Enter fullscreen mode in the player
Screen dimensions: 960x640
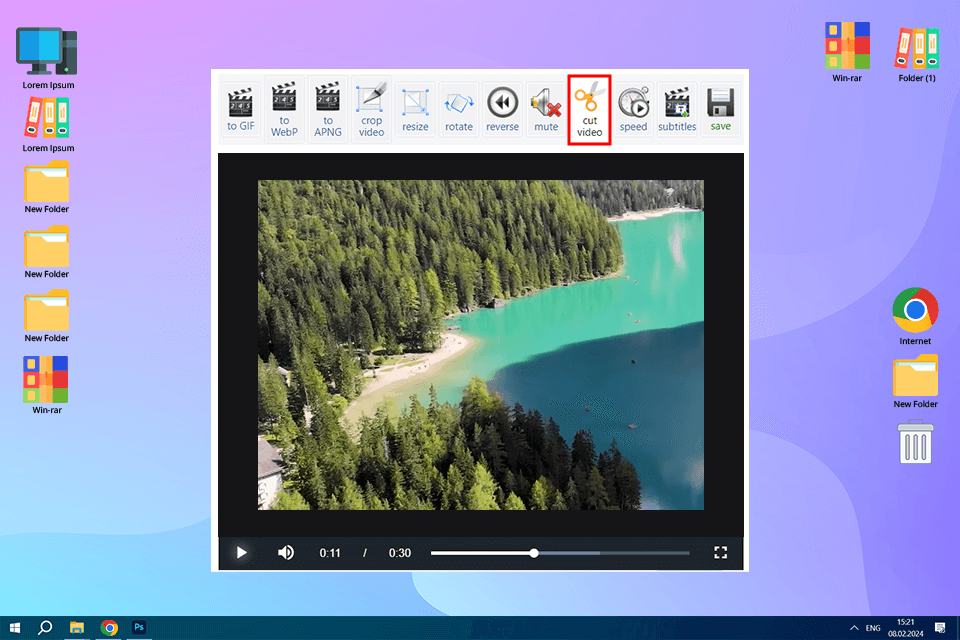(x=721, y=553)
